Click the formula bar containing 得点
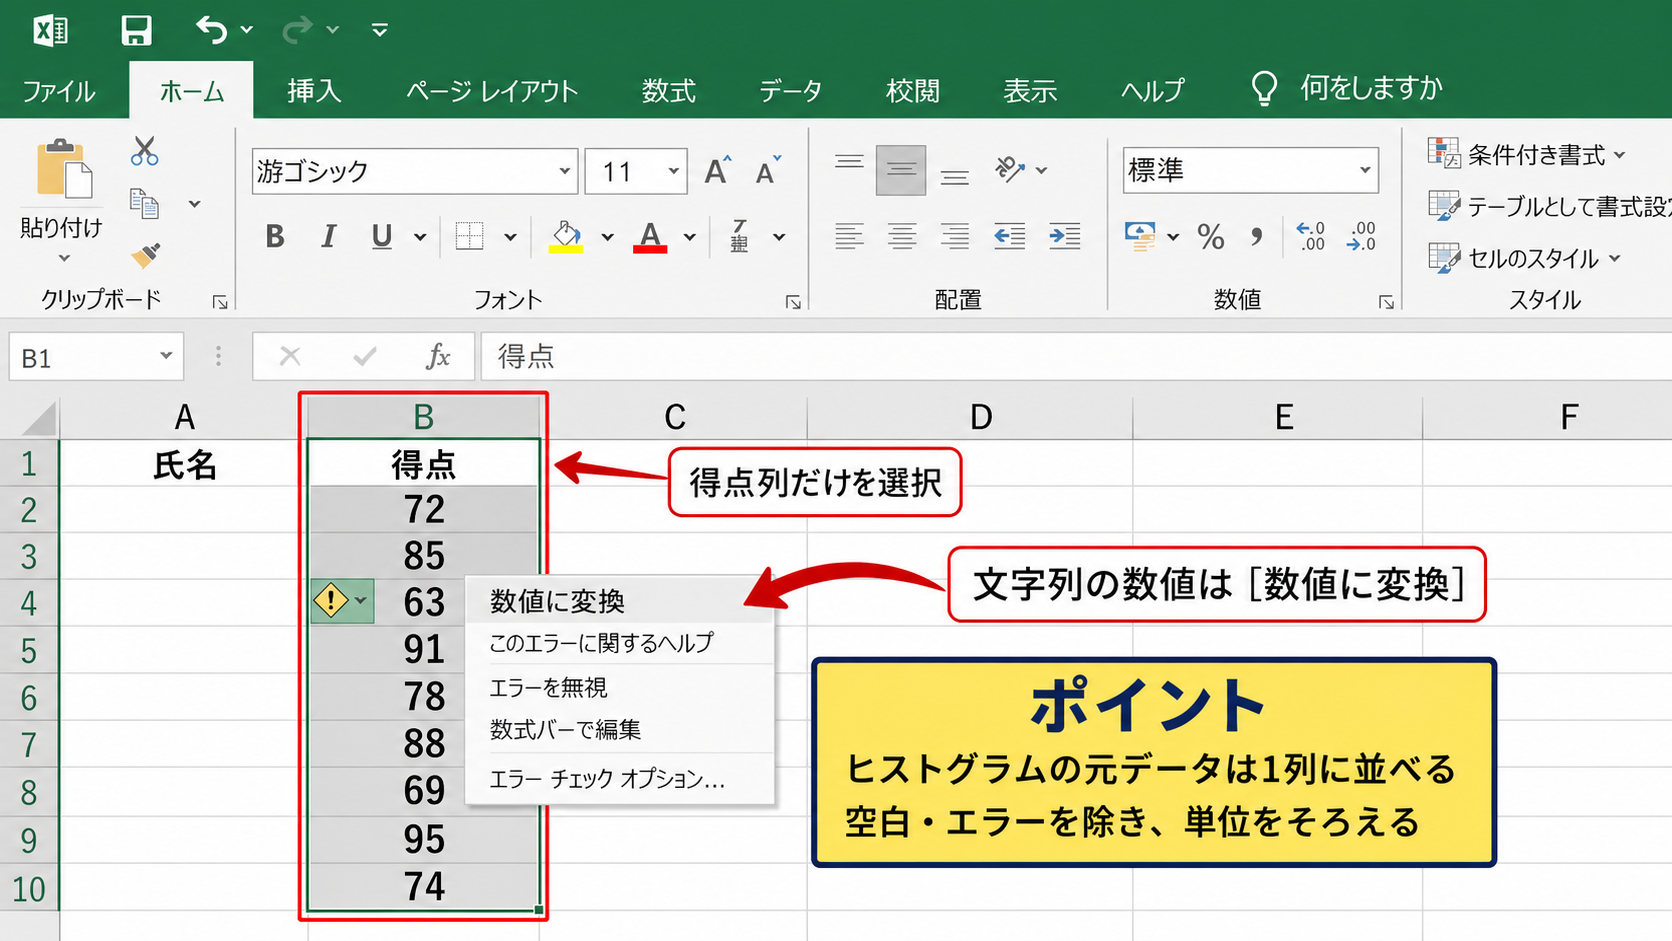The height and width of the screenshot is (941, 1672). tap(1076, 357)
